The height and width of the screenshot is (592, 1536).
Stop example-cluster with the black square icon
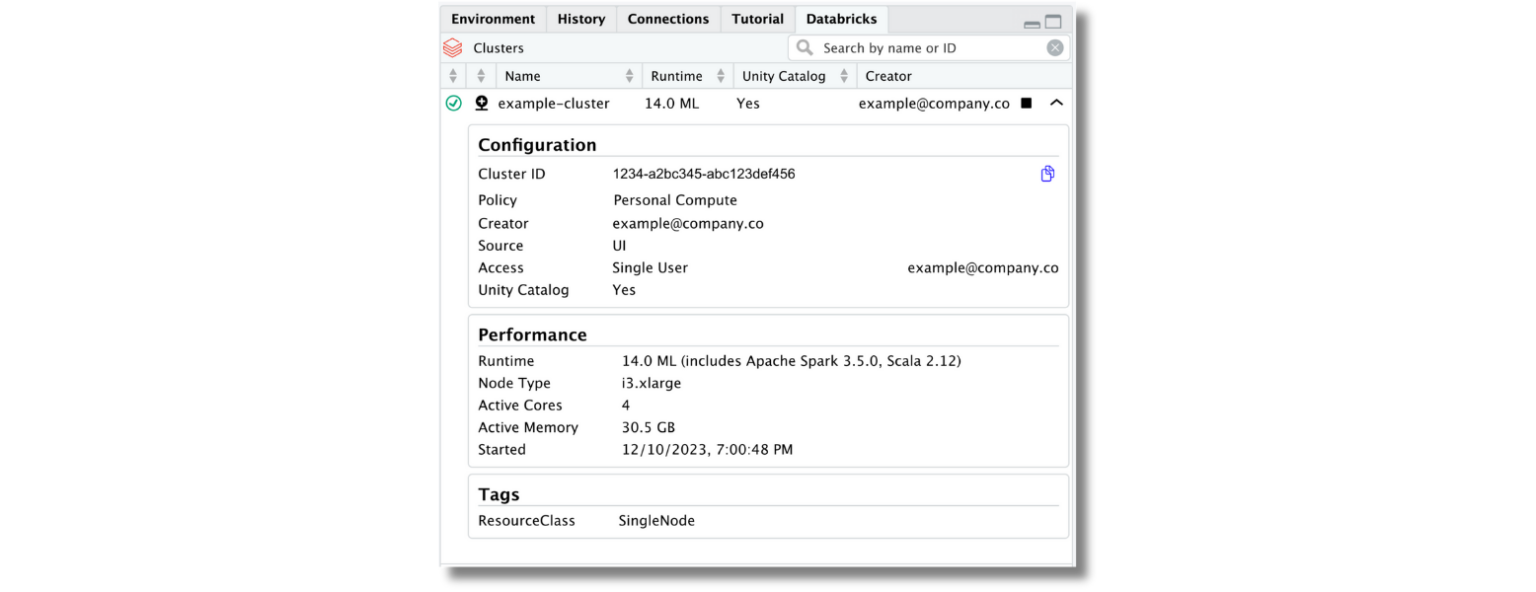(1027, 103)
